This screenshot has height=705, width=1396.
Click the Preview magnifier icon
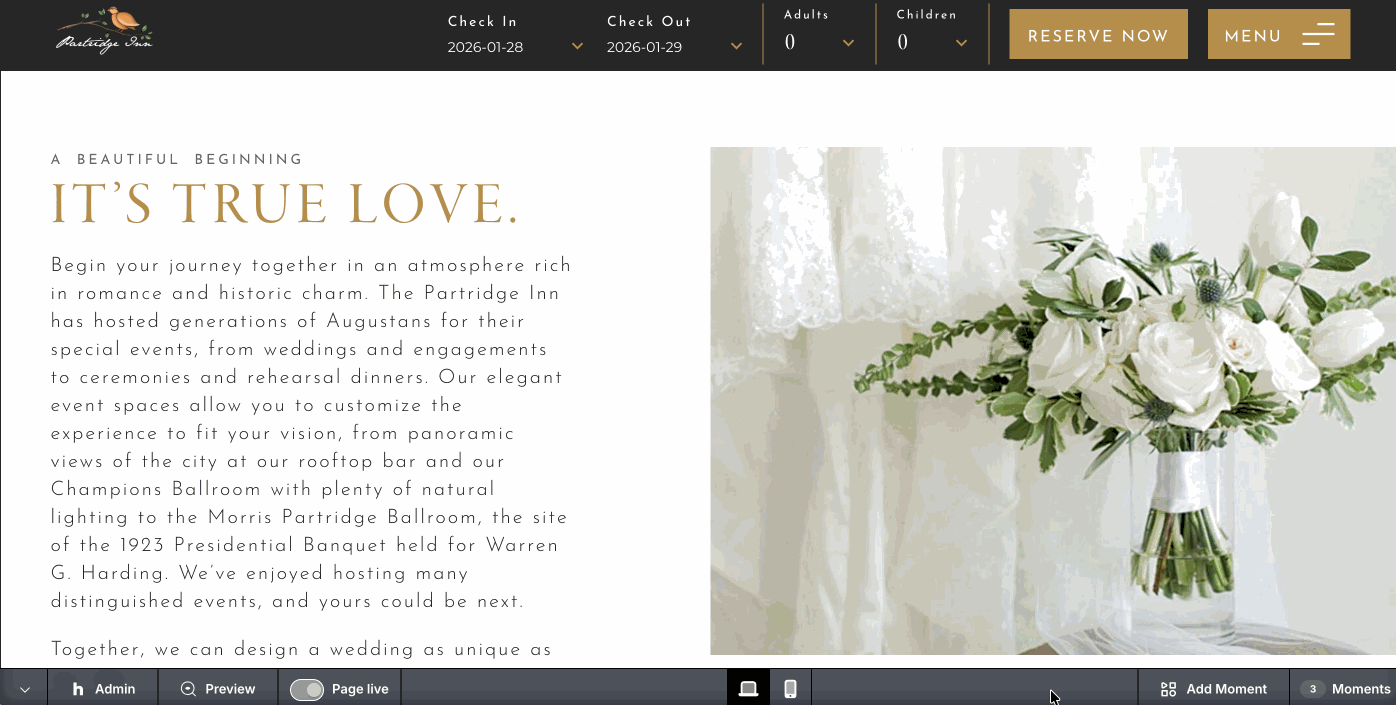[188, 689]
